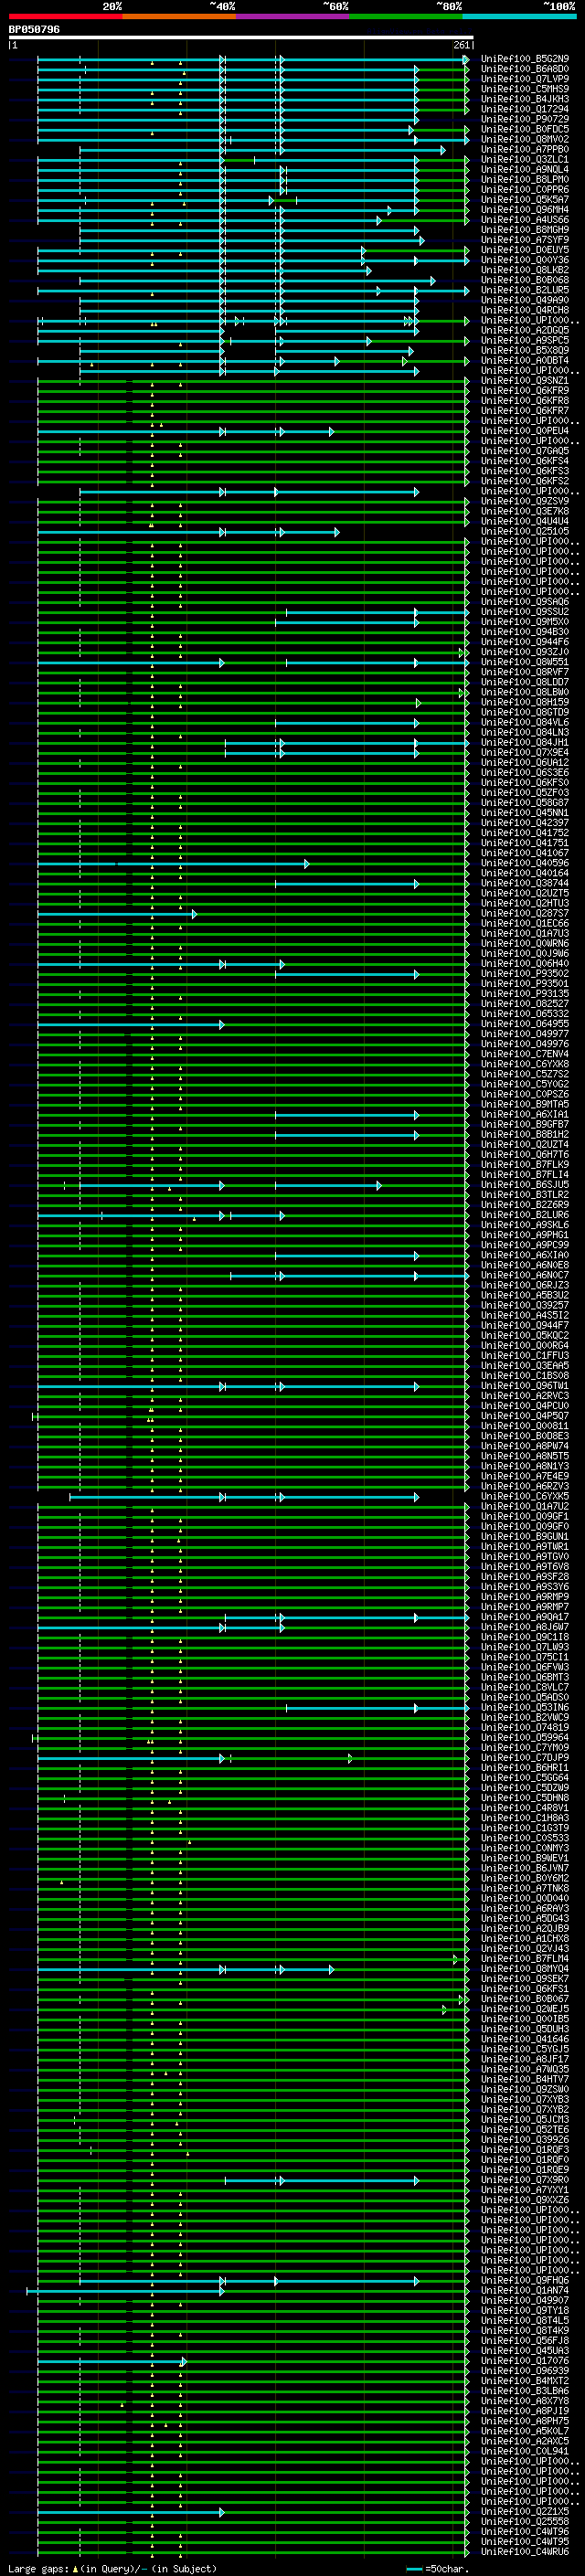The width and height of the screenshot is (585, 2576).
Task: Select the UniRef100_Q3E7K8 label
Action: 525,511
